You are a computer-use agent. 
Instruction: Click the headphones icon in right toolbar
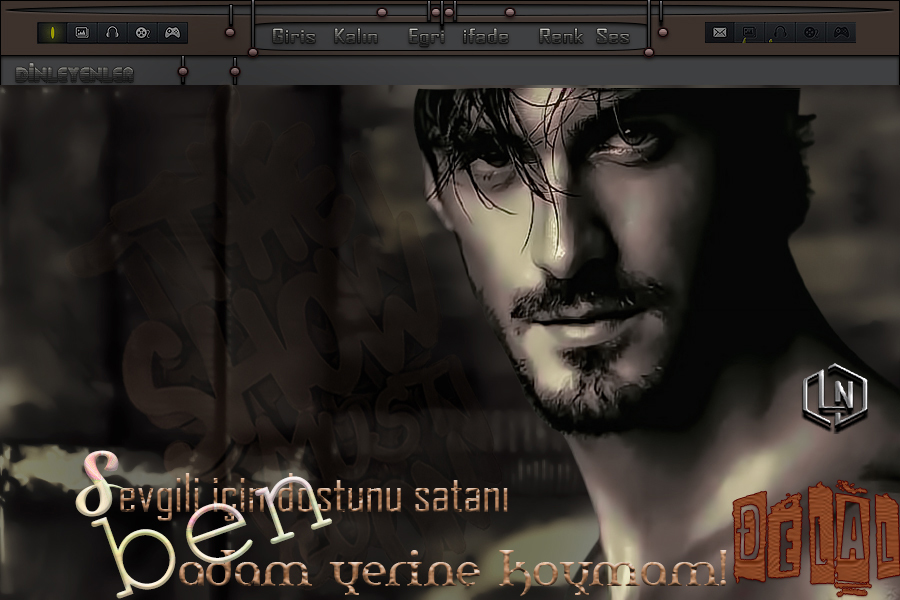(780, 33)
